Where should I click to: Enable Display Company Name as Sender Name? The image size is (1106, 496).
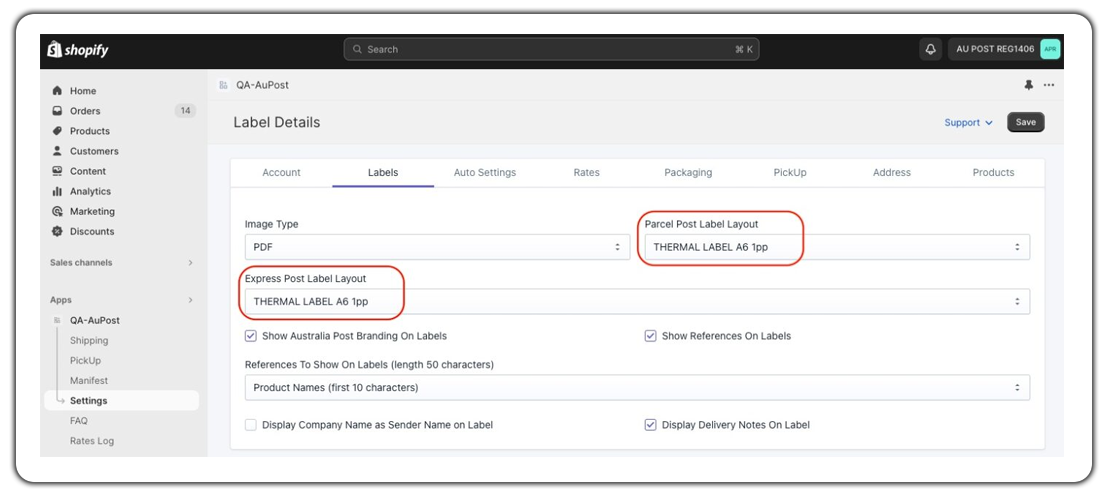[x=250, y=425]
